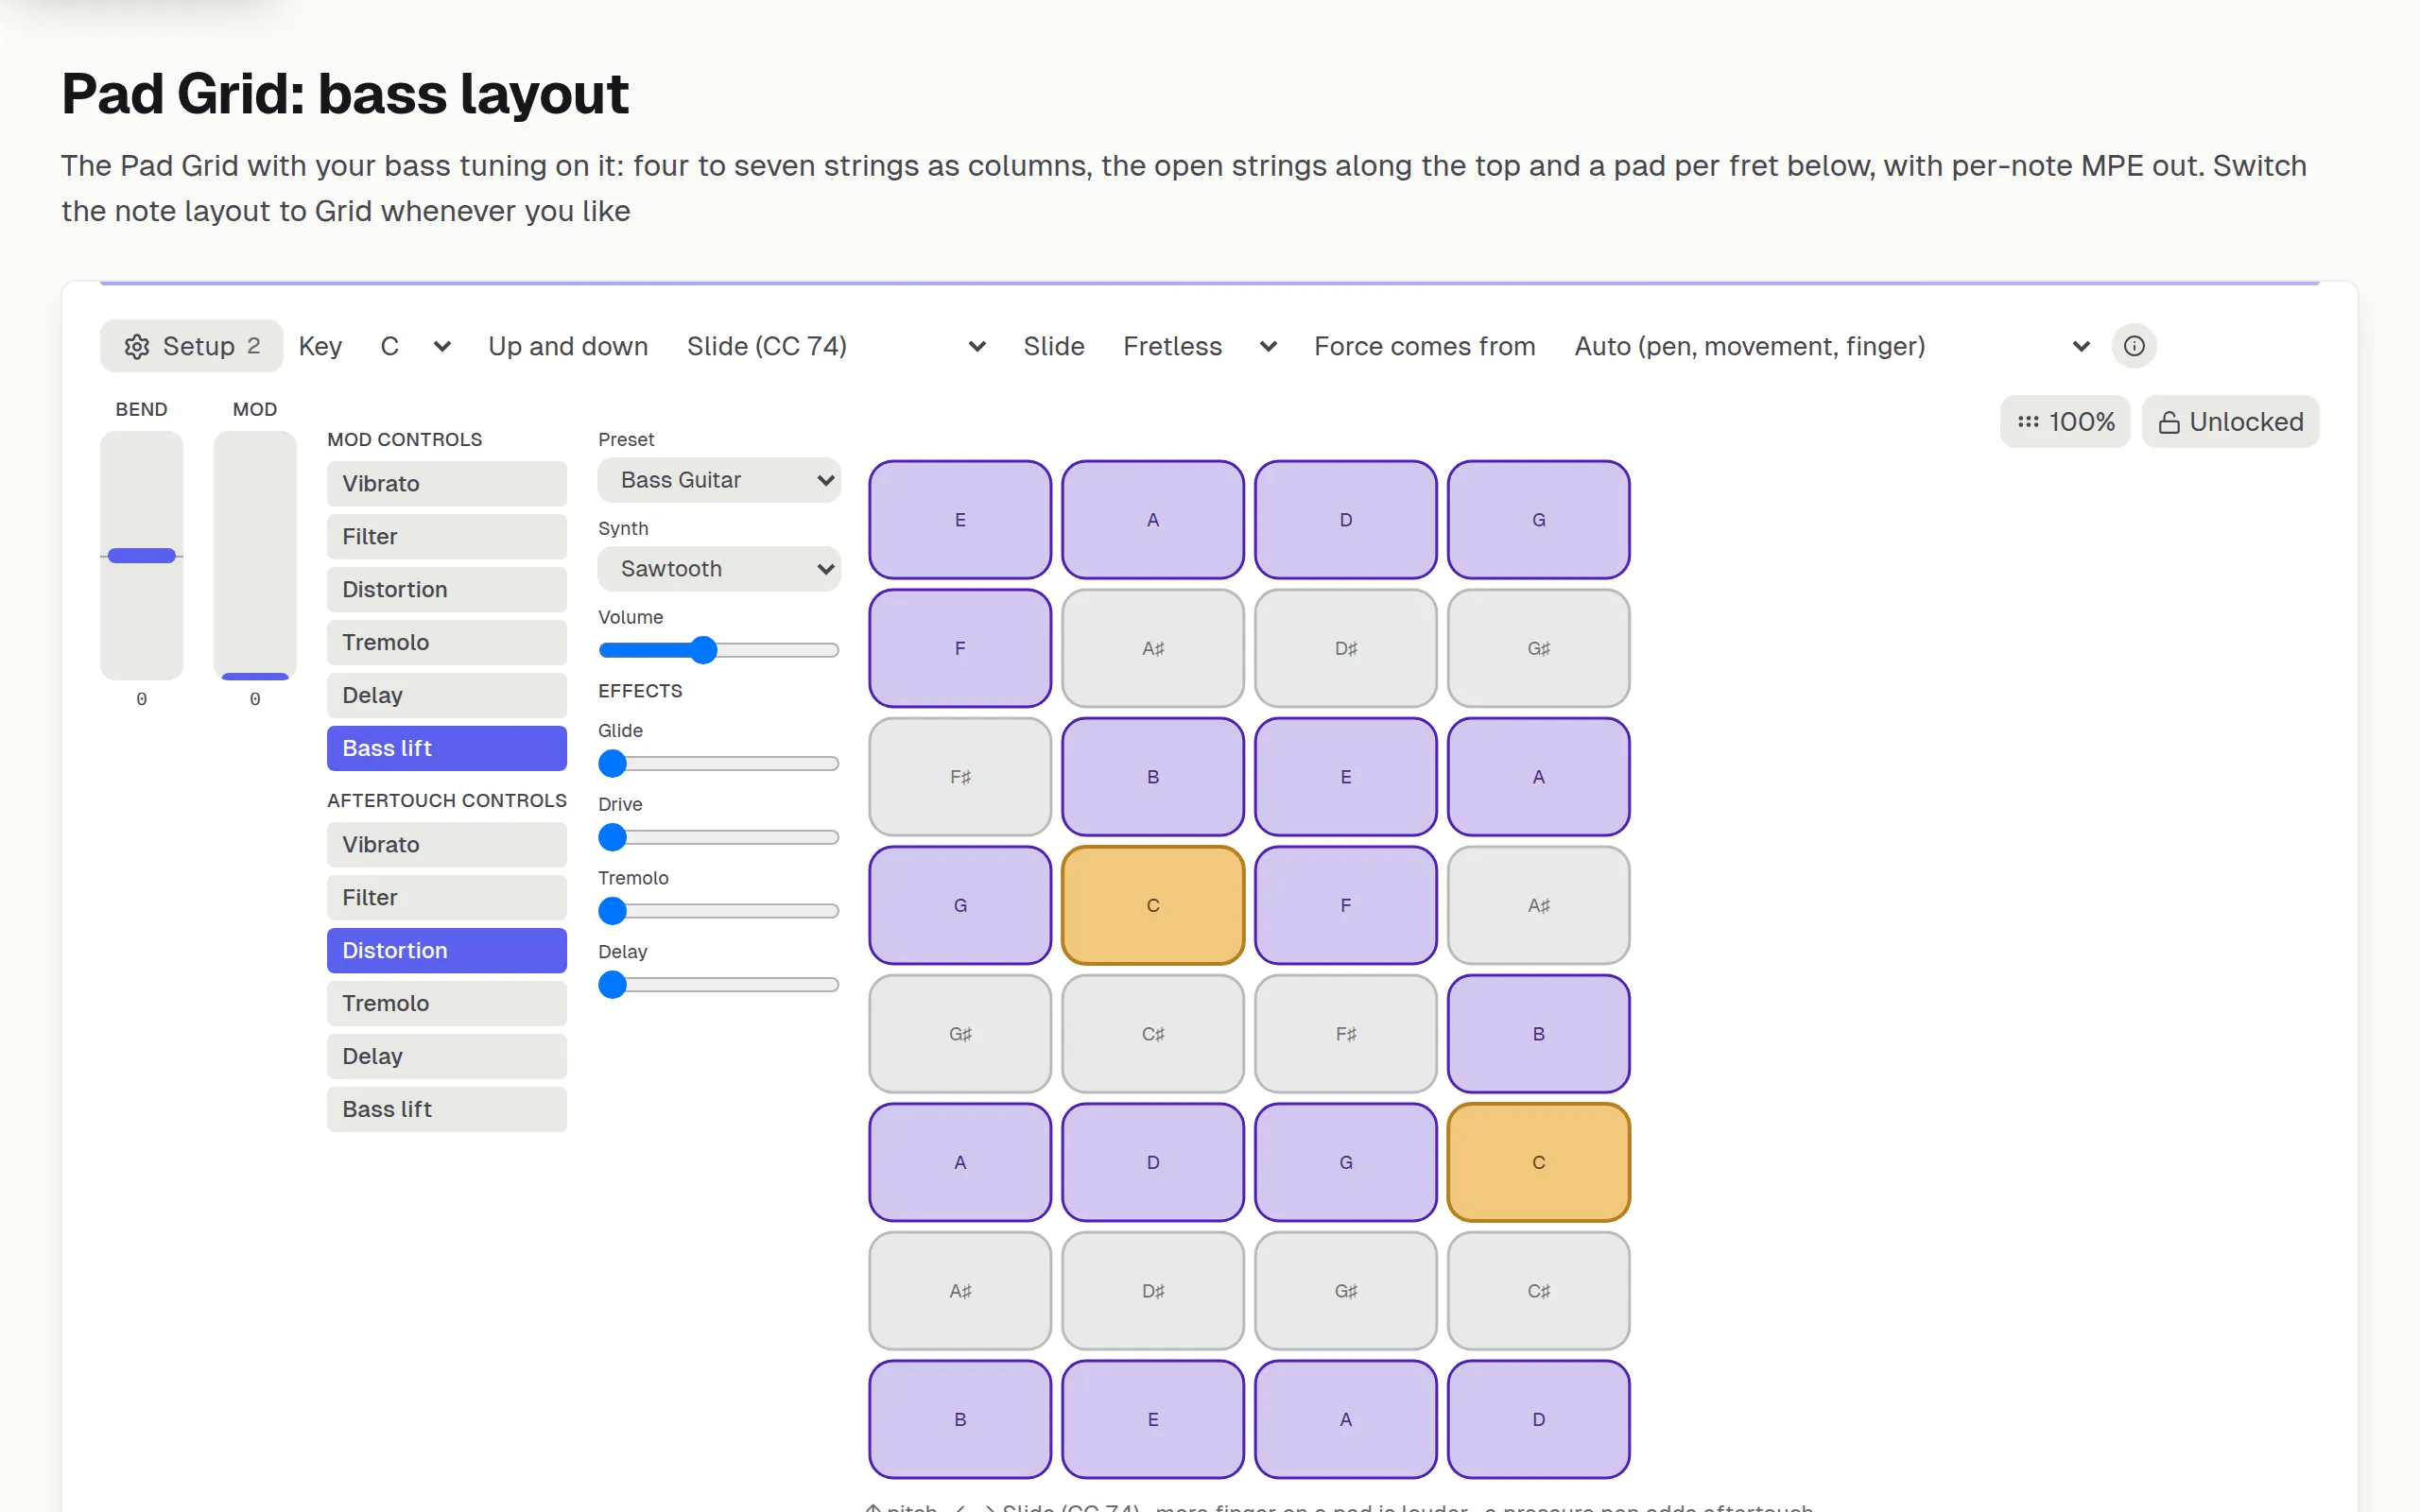This screenshot has width=2420, height=1512.
Task: Tap the F pad below the open E pad
Action: pyautogui.click(x=960, y=649)
